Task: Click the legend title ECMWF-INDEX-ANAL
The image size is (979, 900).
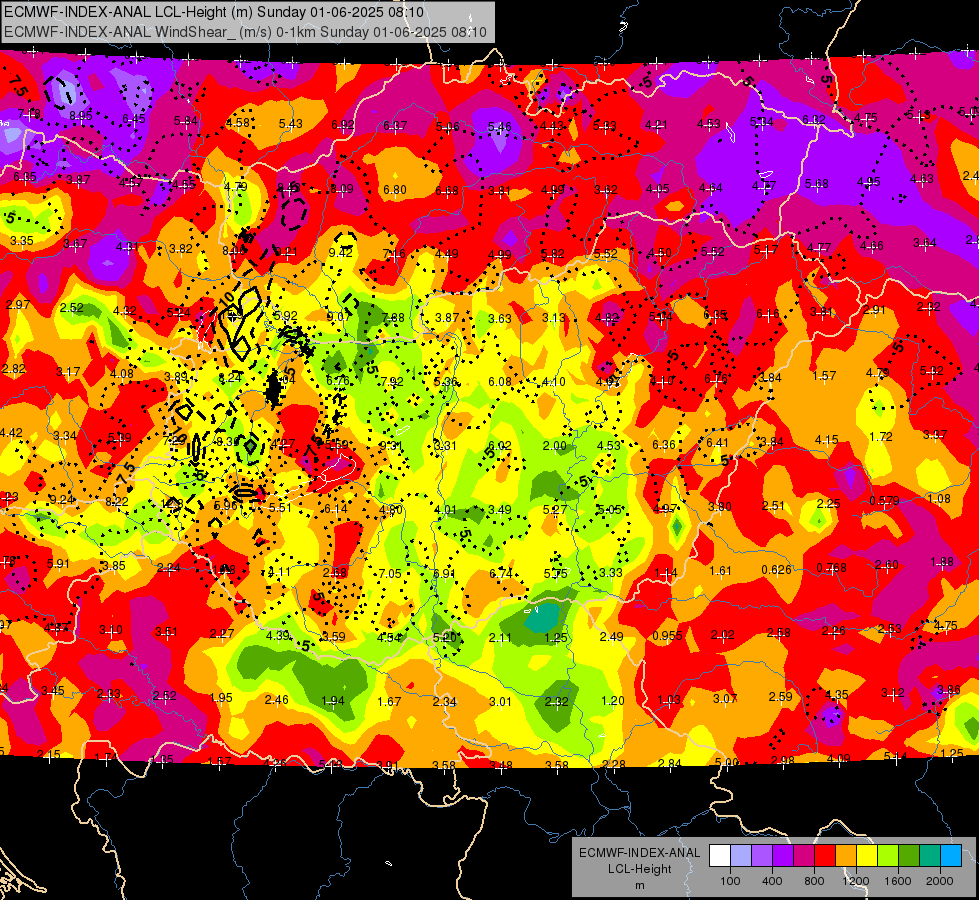Action: [x=639, y=853]
